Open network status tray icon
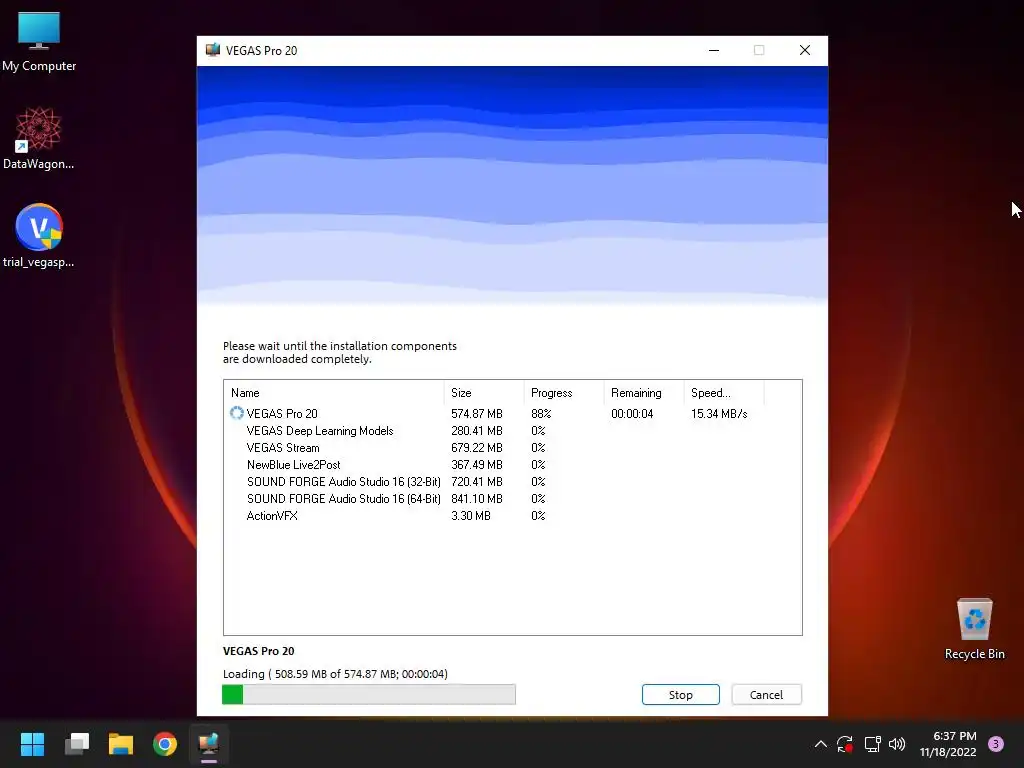Viewport: 1024px width, 768px height. pos(872,744)
